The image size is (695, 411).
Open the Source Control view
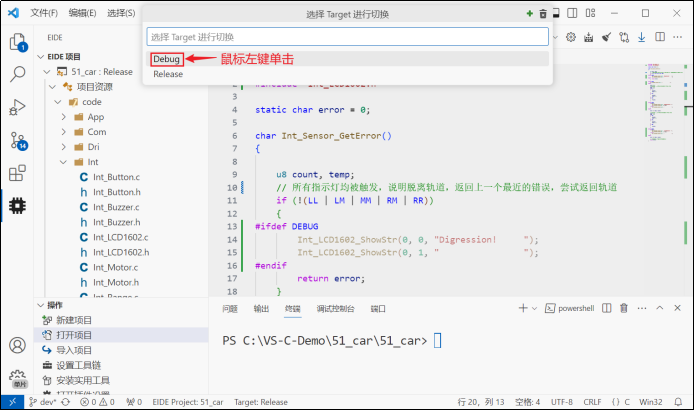point(19,141)
